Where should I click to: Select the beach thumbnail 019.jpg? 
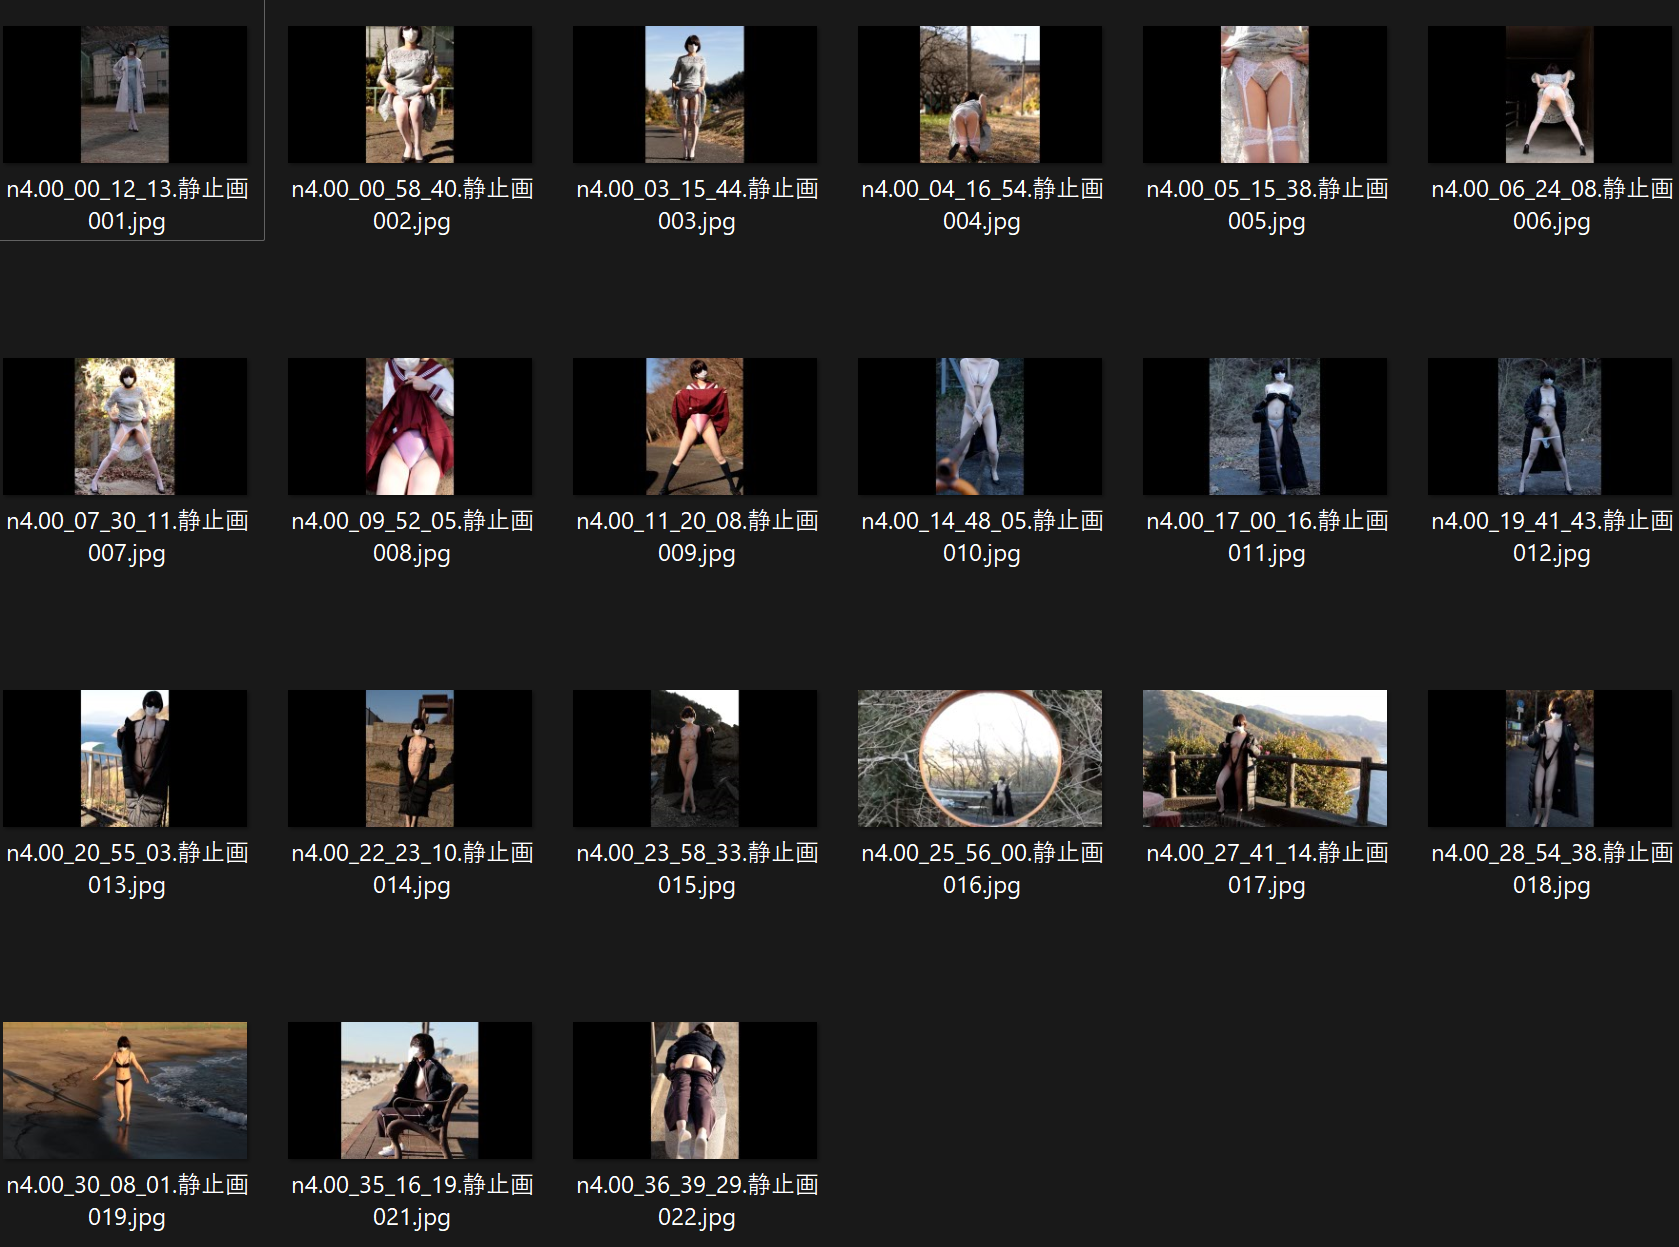tap(125, 1091)
